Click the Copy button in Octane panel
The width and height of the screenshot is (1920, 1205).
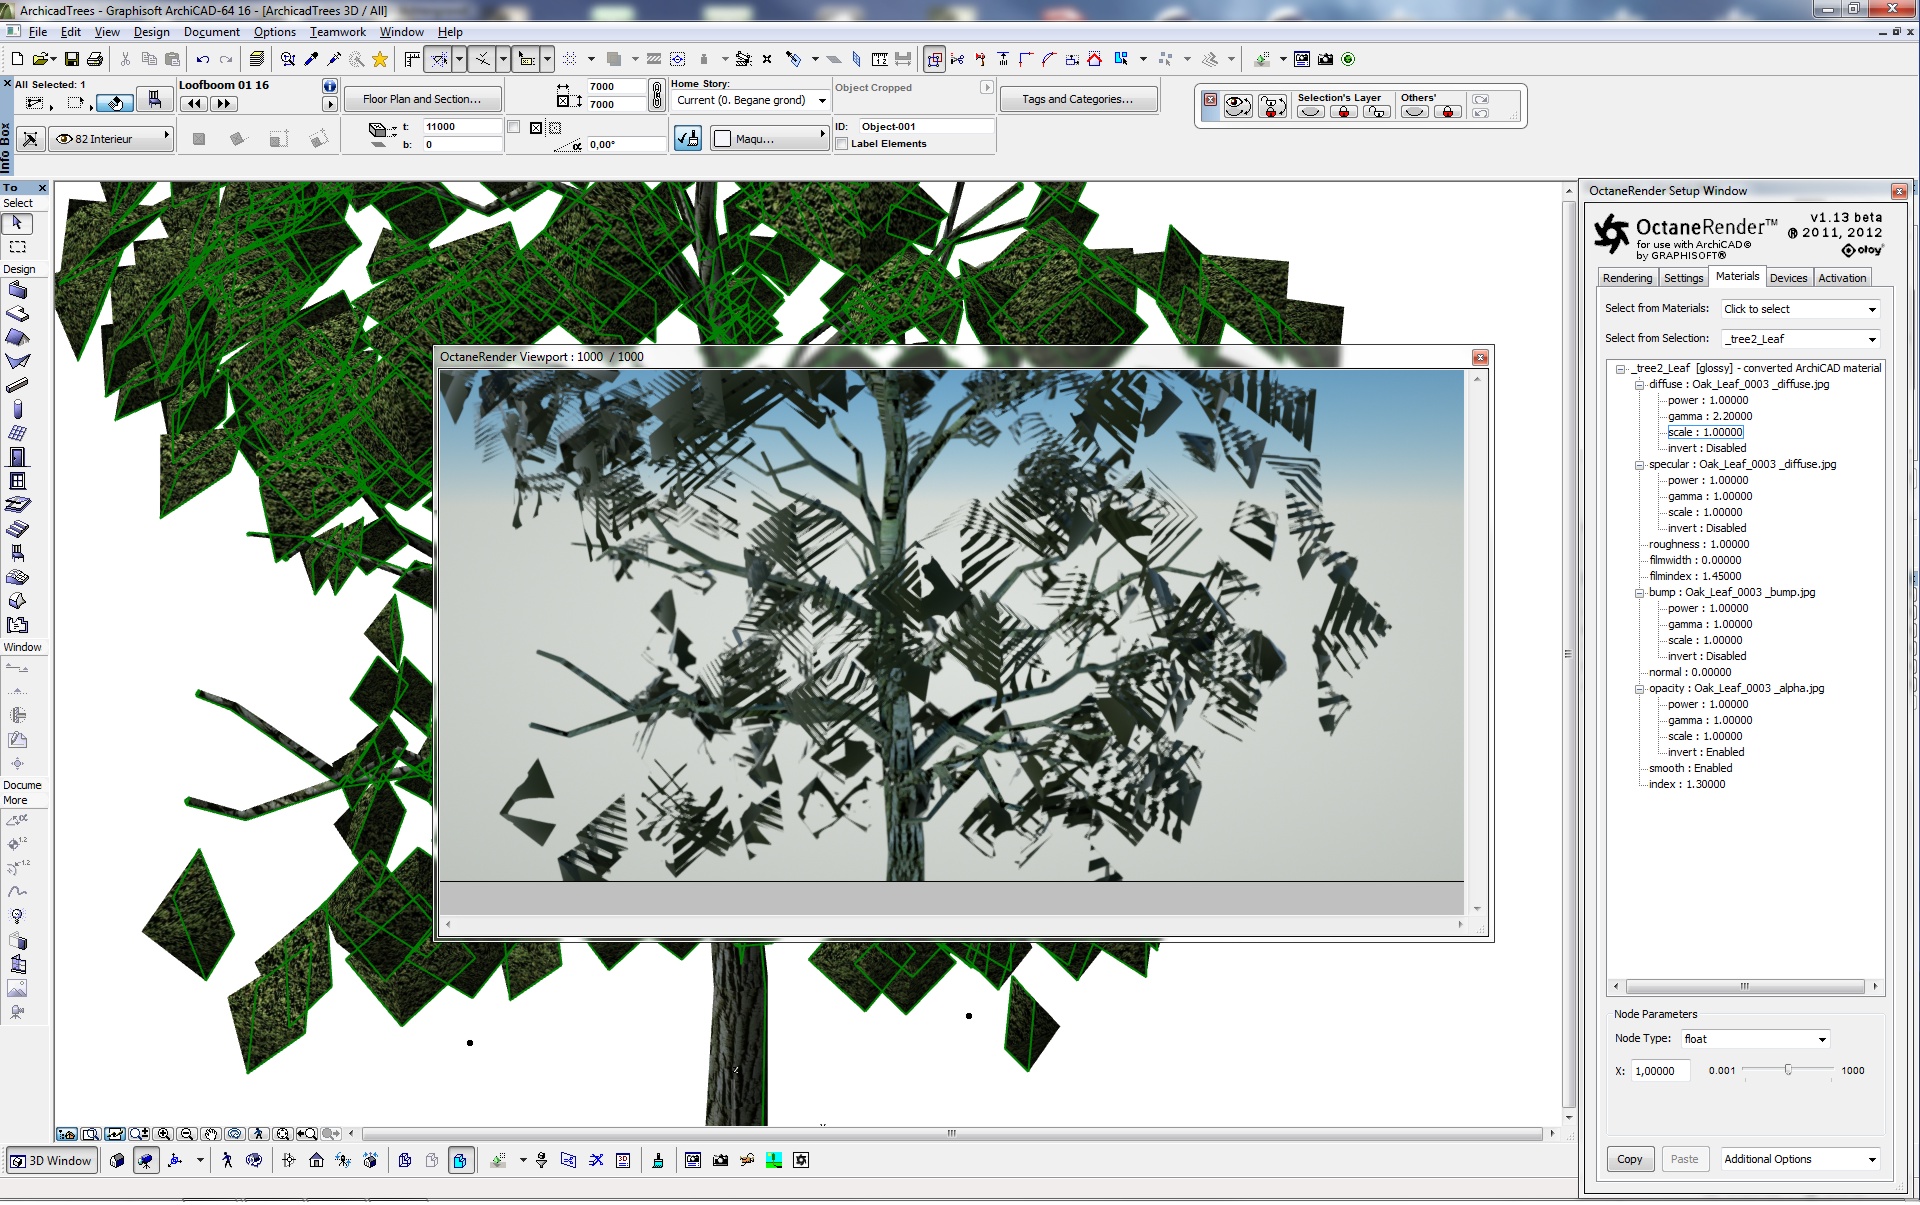[1629, 1159]
